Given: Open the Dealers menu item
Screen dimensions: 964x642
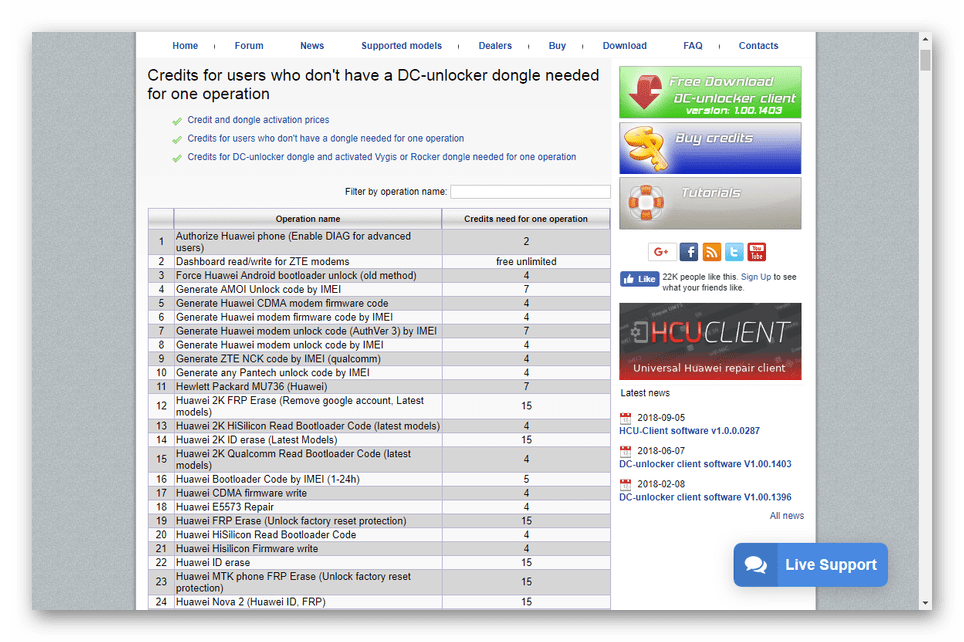Looking at the screenshot, I should point(495,46).
